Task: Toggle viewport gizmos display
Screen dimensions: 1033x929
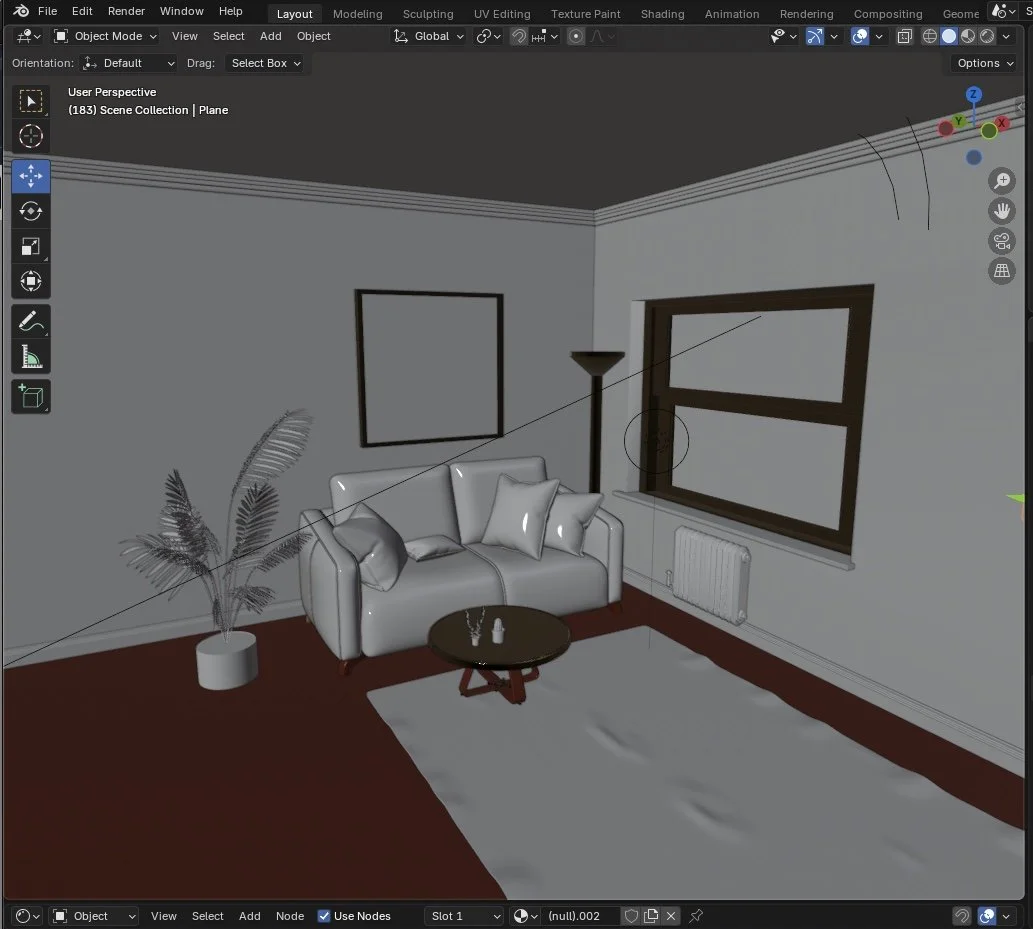Action: tap(815, 36)
